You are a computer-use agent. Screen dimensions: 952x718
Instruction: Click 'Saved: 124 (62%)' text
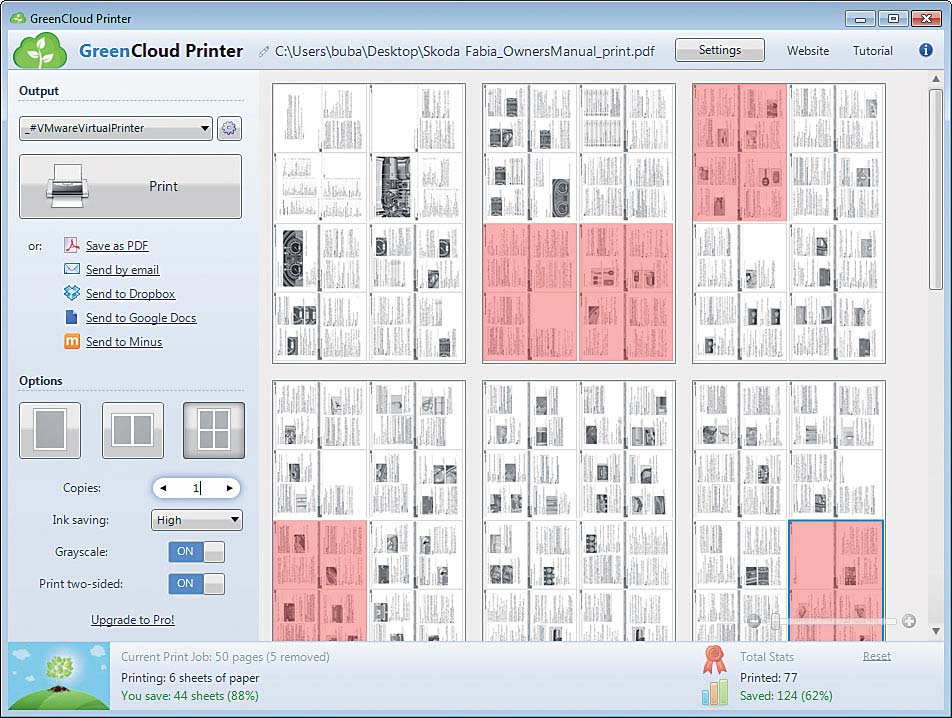click(x=786, y=696)
